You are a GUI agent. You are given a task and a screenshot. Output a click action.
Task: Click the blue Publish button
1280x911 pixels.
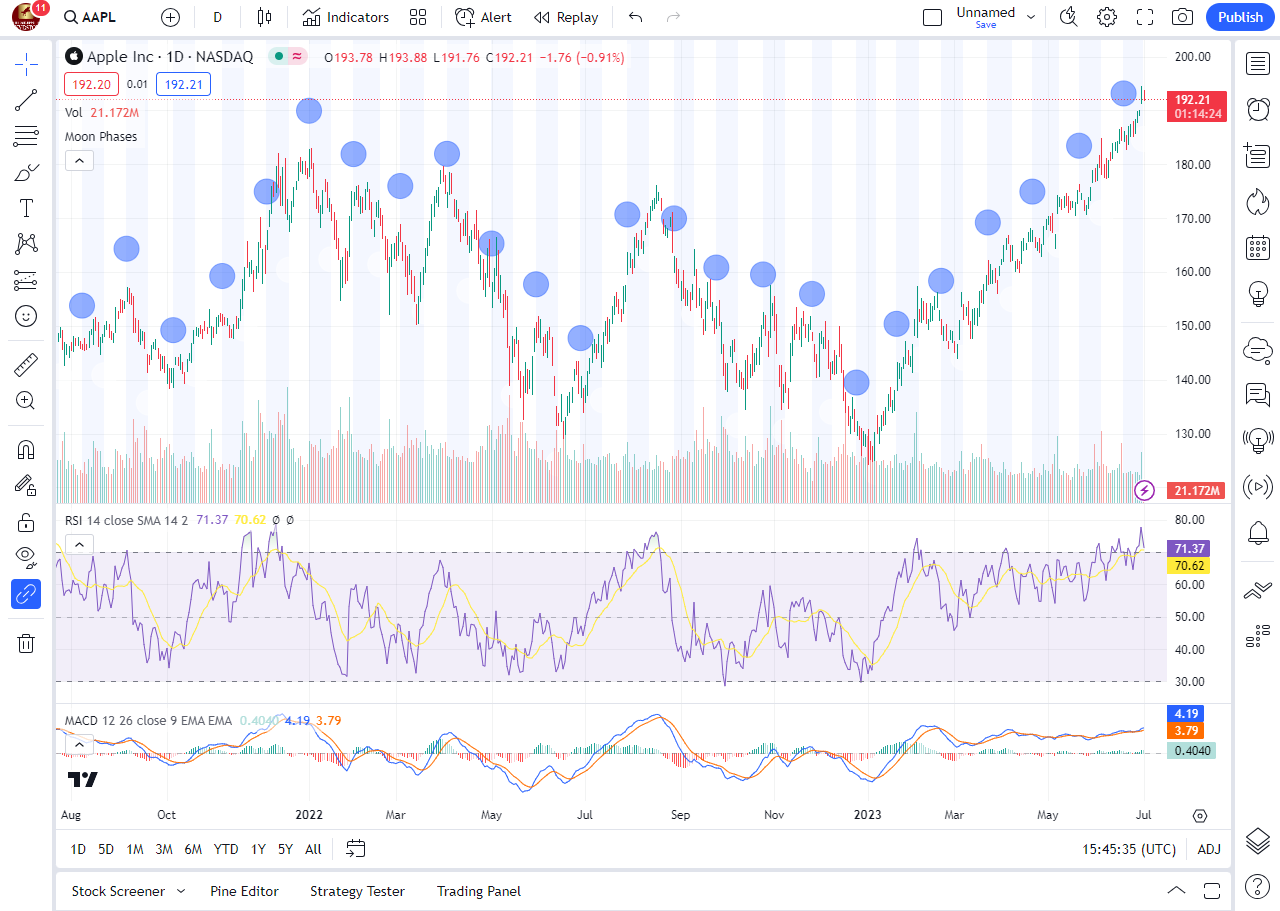click(x=1240, y=17)
